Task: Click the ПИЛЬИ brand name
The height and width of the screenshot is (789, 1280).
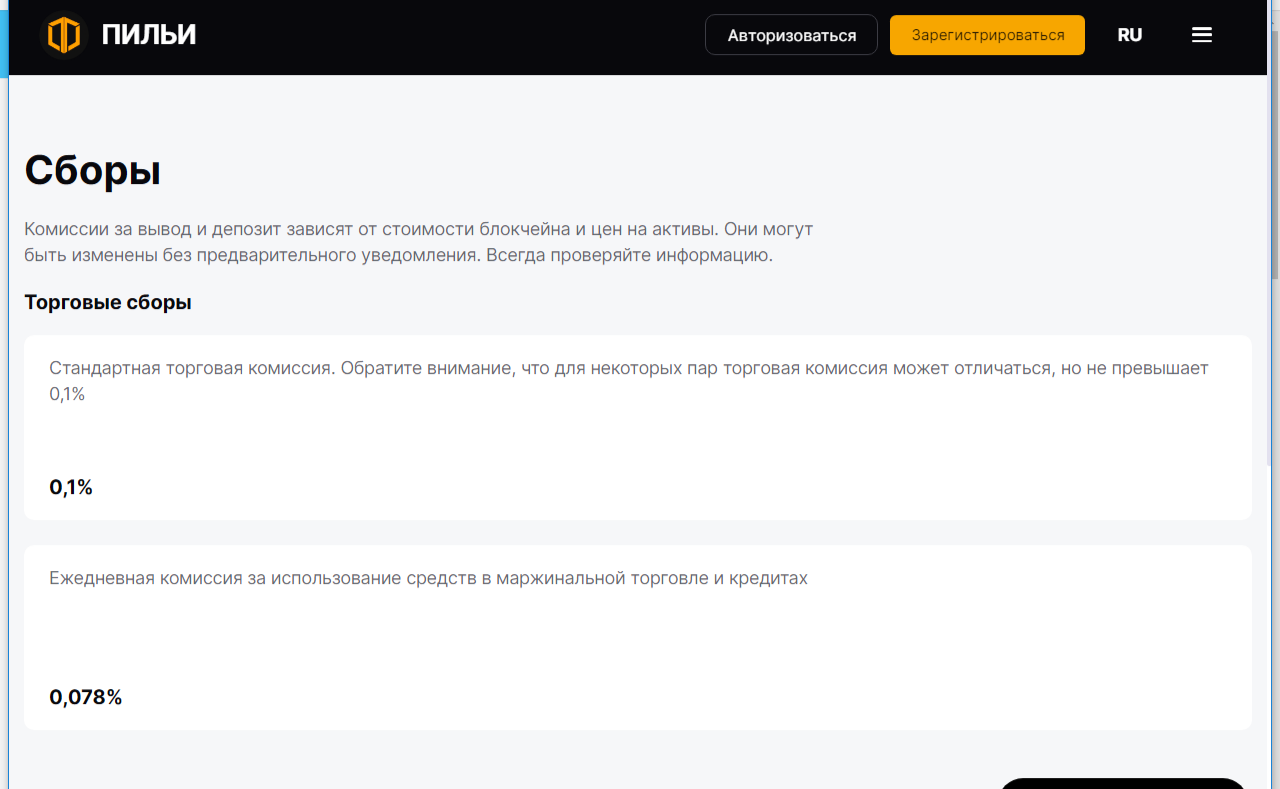Action: [x=149, y=35]
